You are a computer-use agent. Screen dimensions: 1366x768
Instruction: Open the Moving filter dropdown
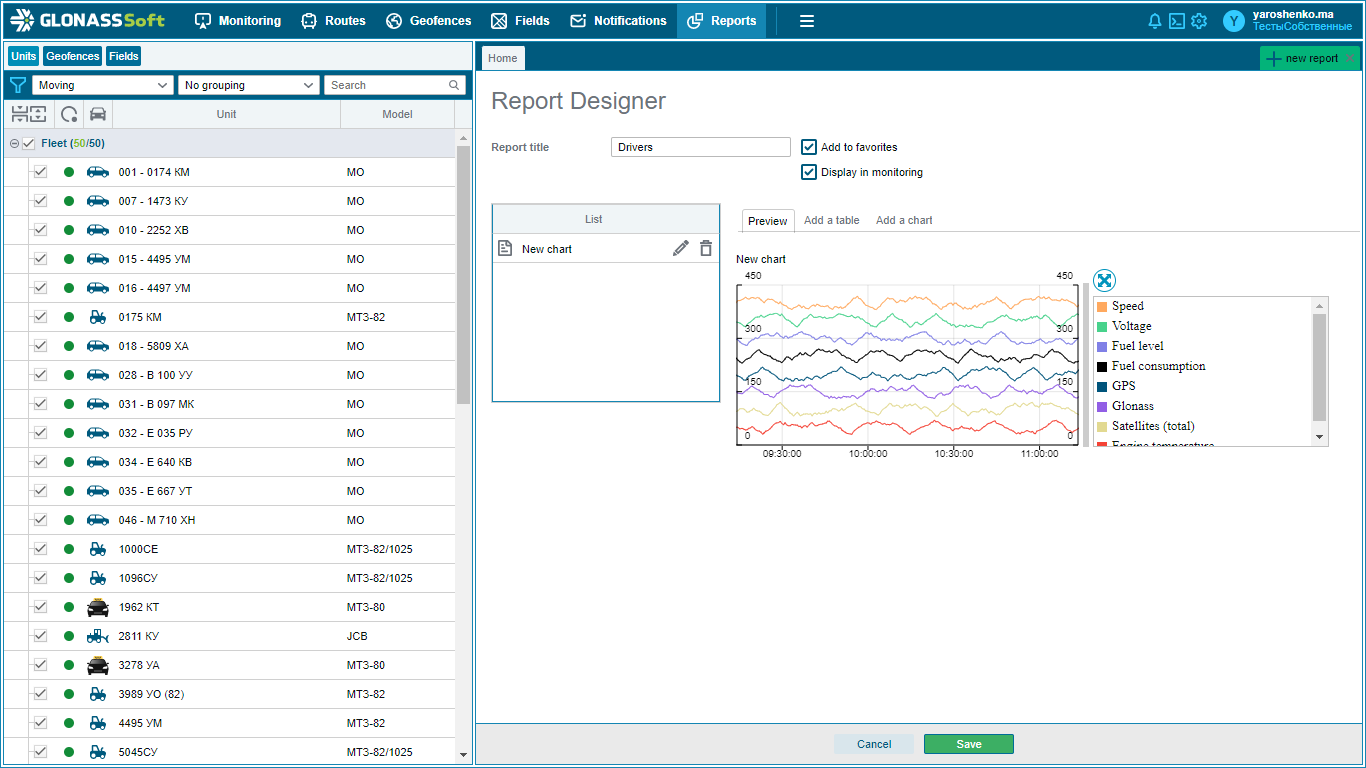click(103, 85)
